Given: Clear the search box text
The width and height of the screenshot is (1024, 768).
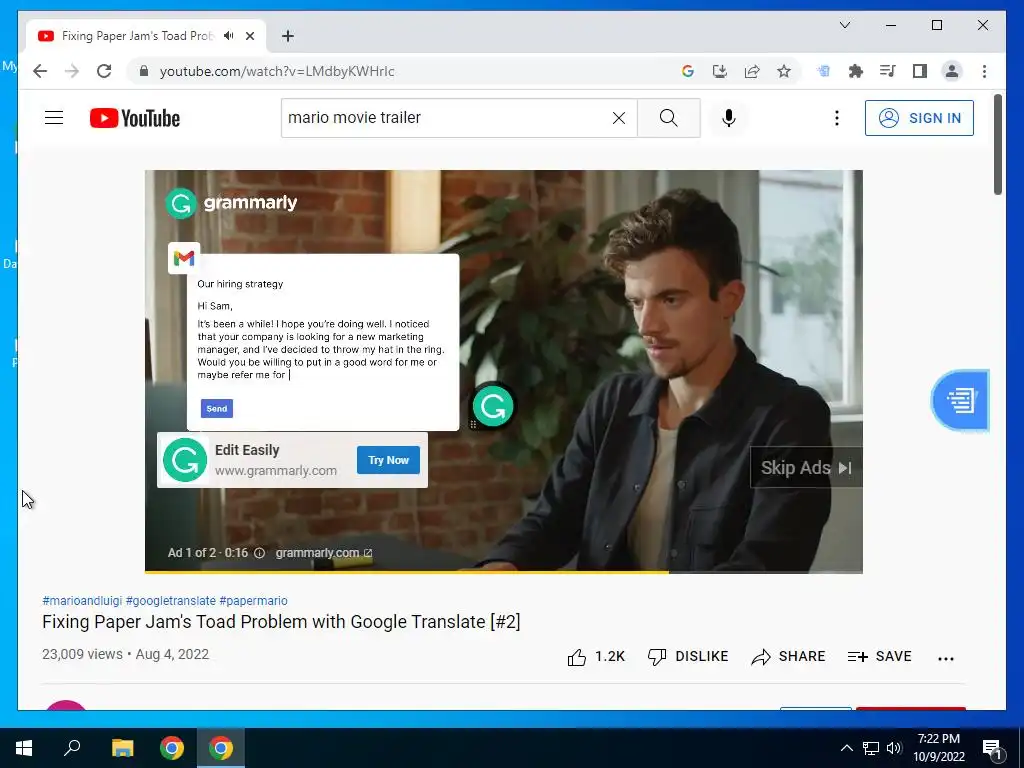Looking at the screenshot, I should [618, 118].
